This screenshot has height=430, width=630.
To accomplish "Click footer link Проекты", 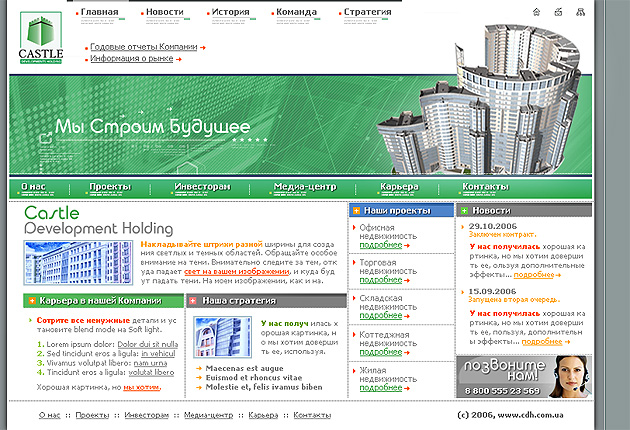I will (92, 415).
